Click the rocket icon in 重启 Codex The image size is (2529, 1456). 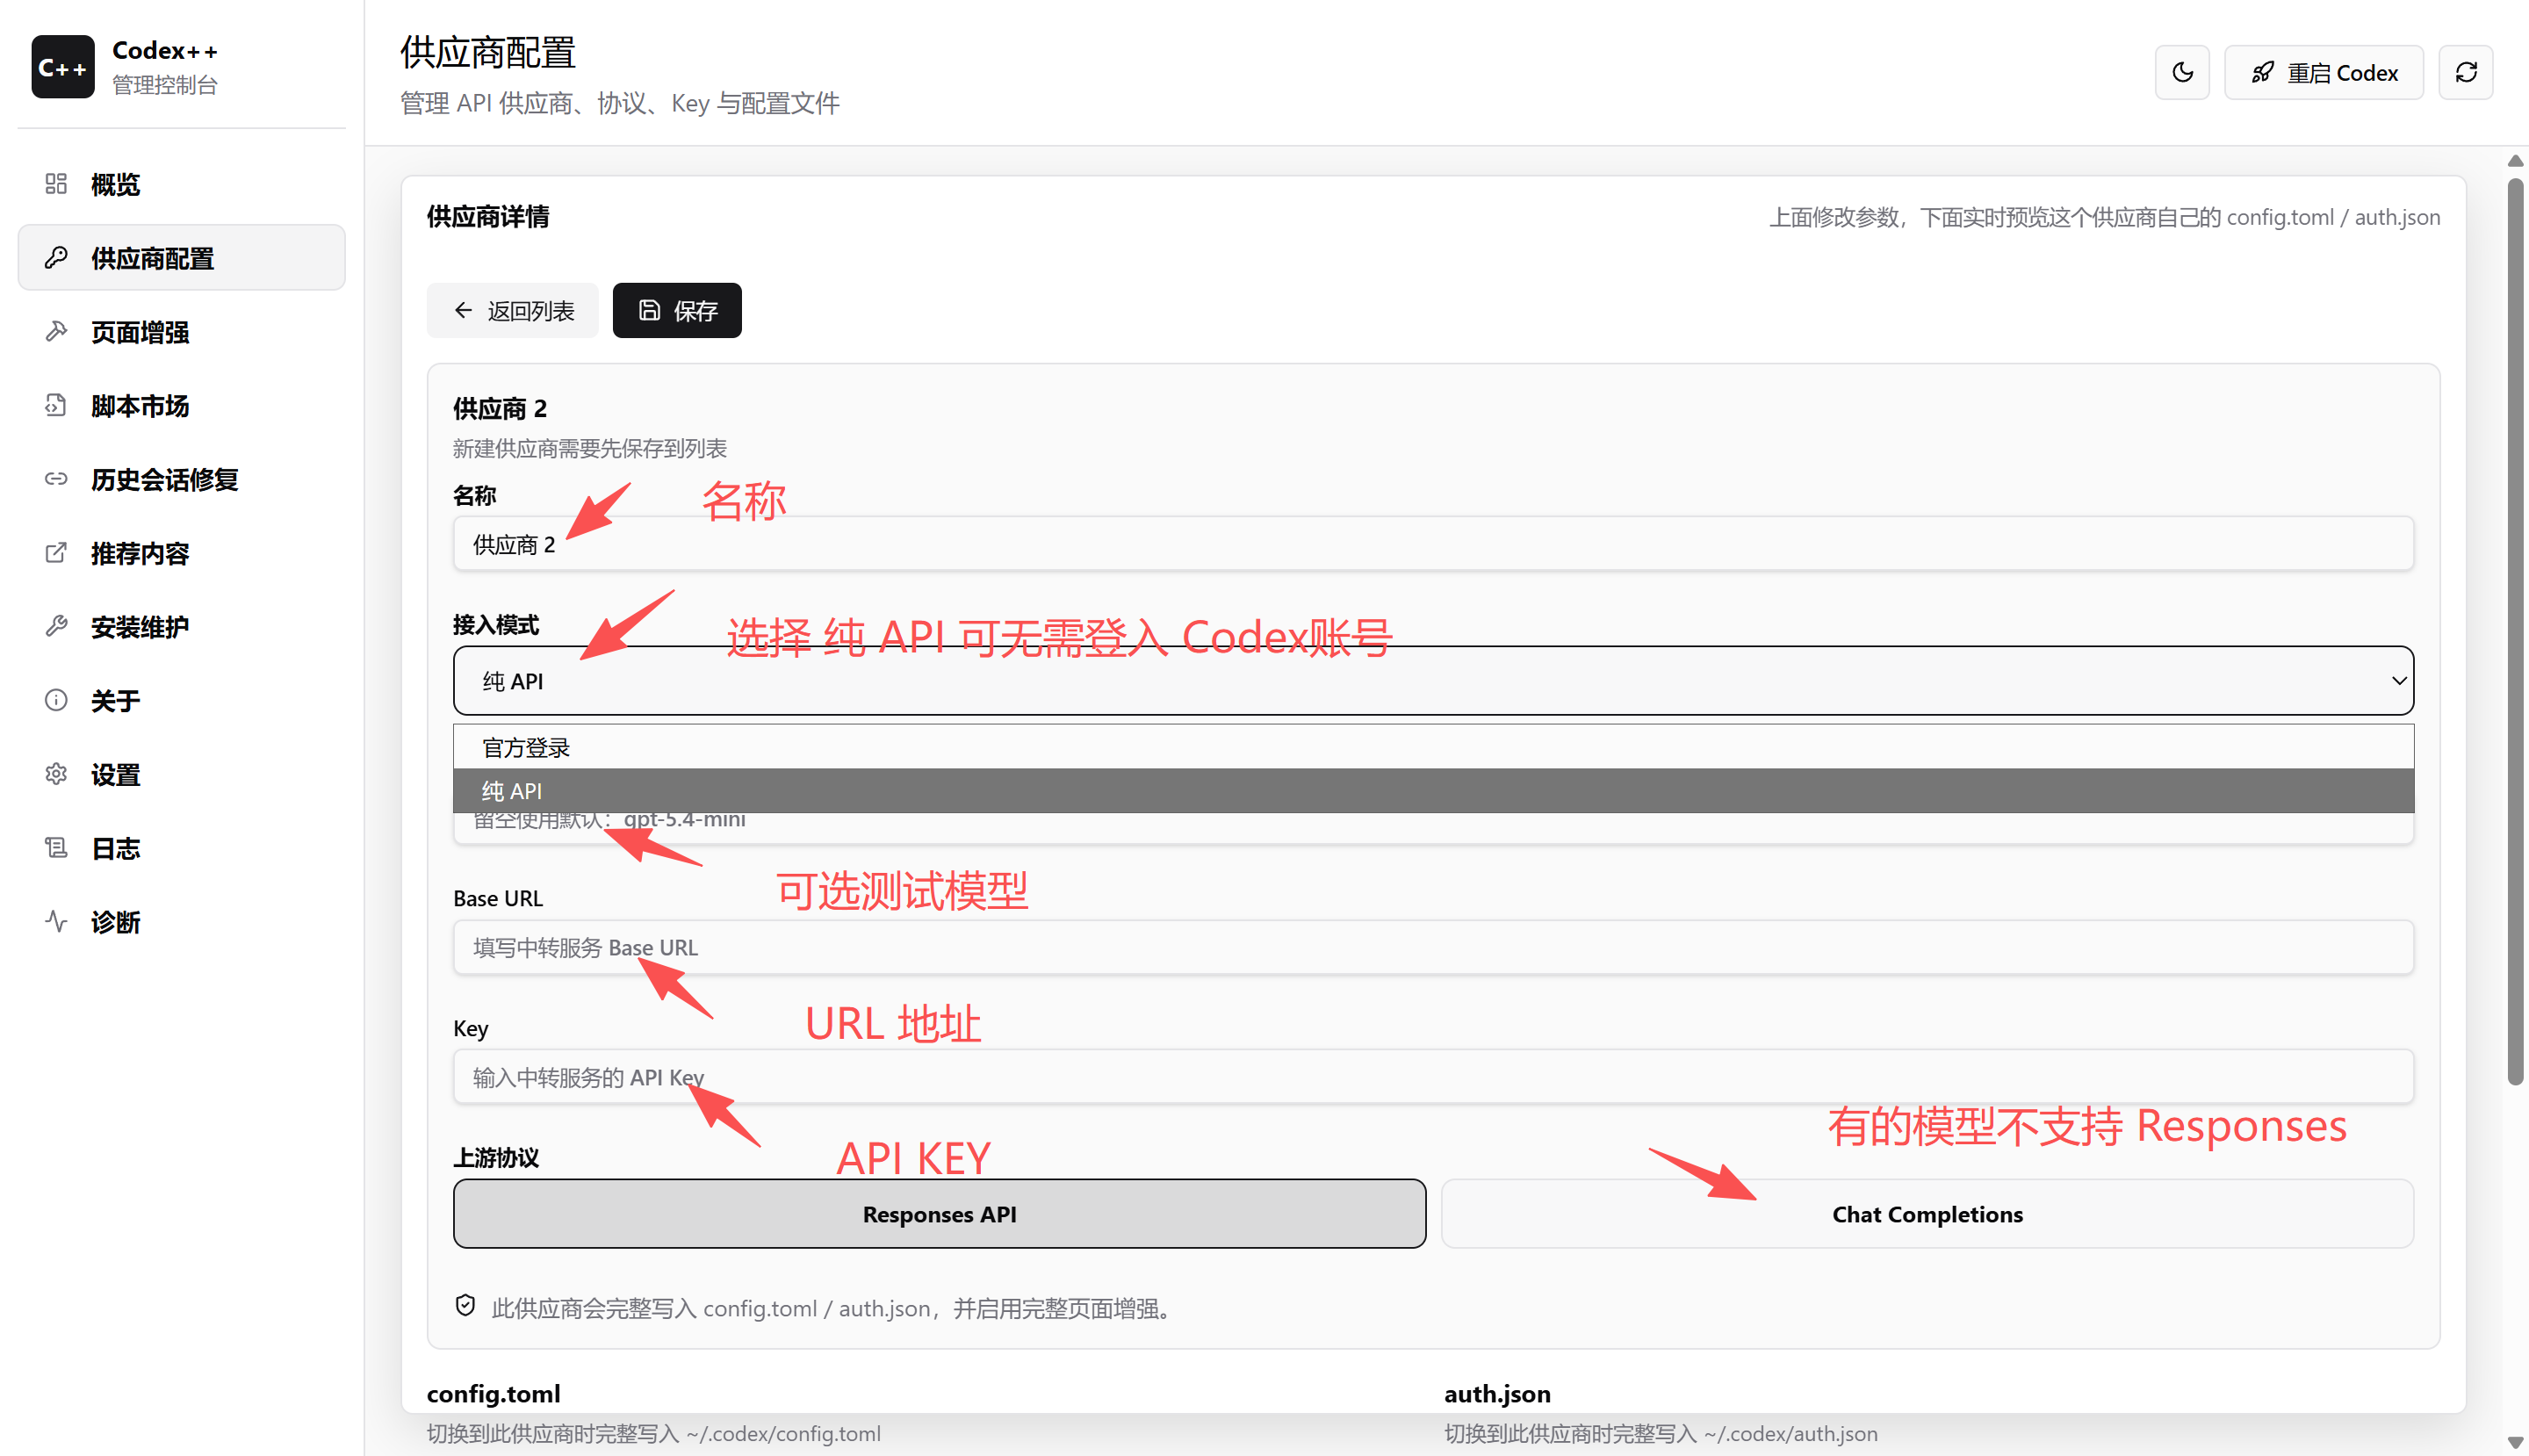pyautogui.click(x=2263, y=72)
